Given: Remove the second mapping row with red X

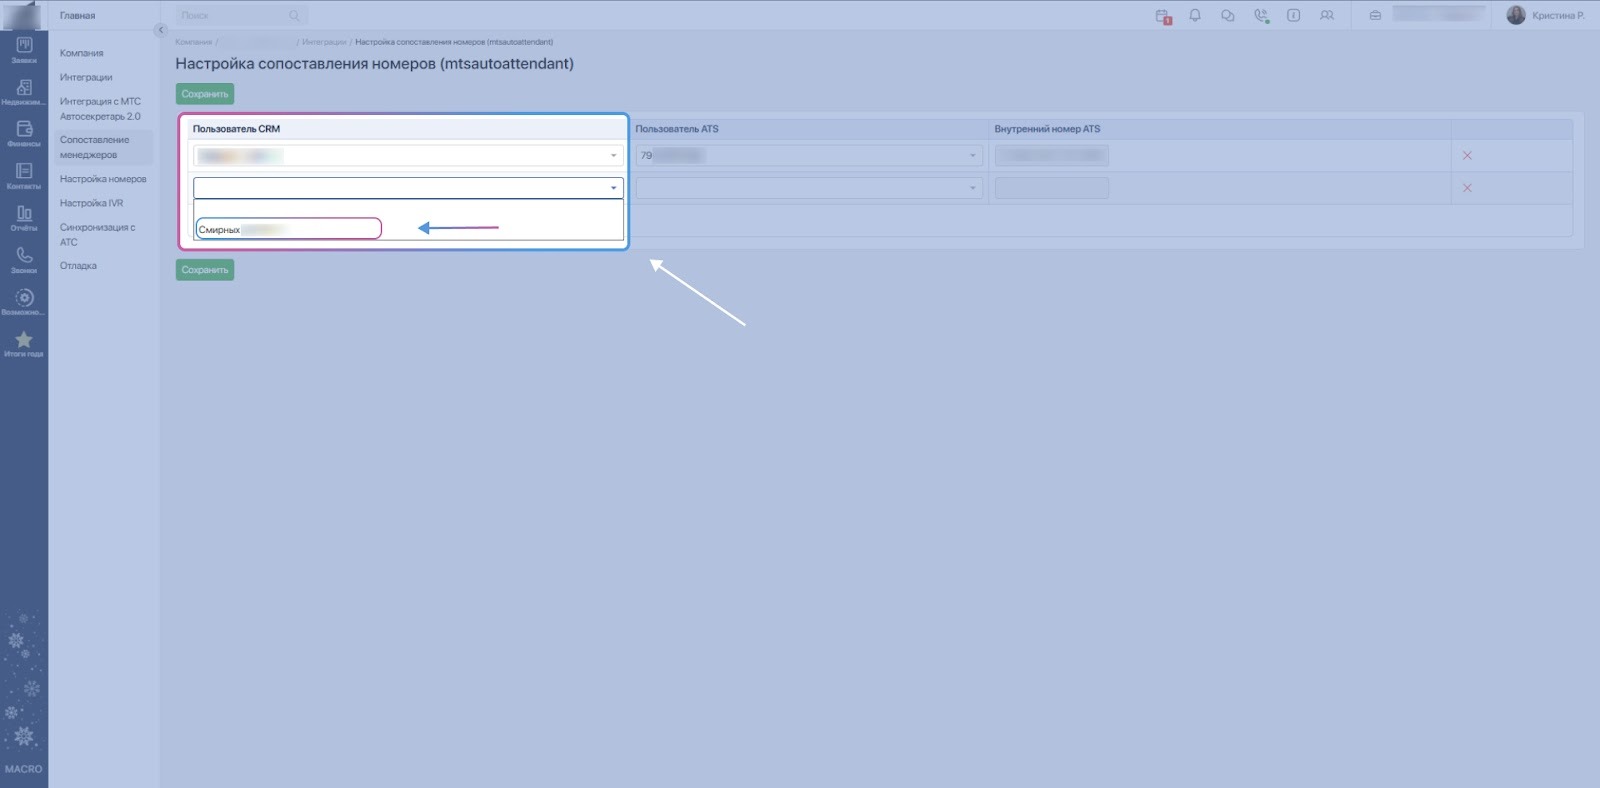Looking at the screenshot, I should (1467, 188).
